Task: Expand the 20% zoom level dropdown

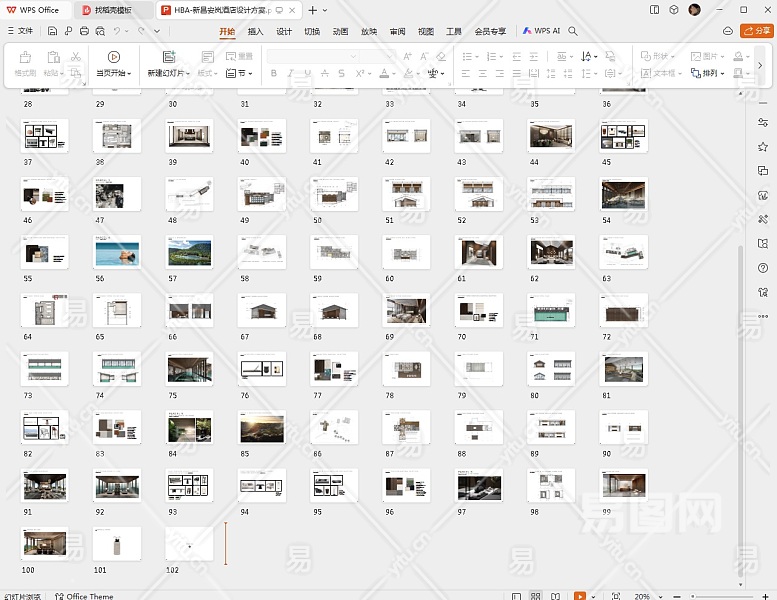Action: pyautogui.click(x=645, y=596)
